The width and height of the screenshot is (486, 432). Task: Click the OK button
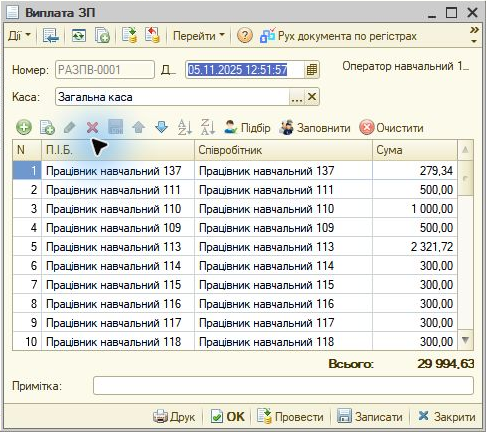[x=228, y=417]
